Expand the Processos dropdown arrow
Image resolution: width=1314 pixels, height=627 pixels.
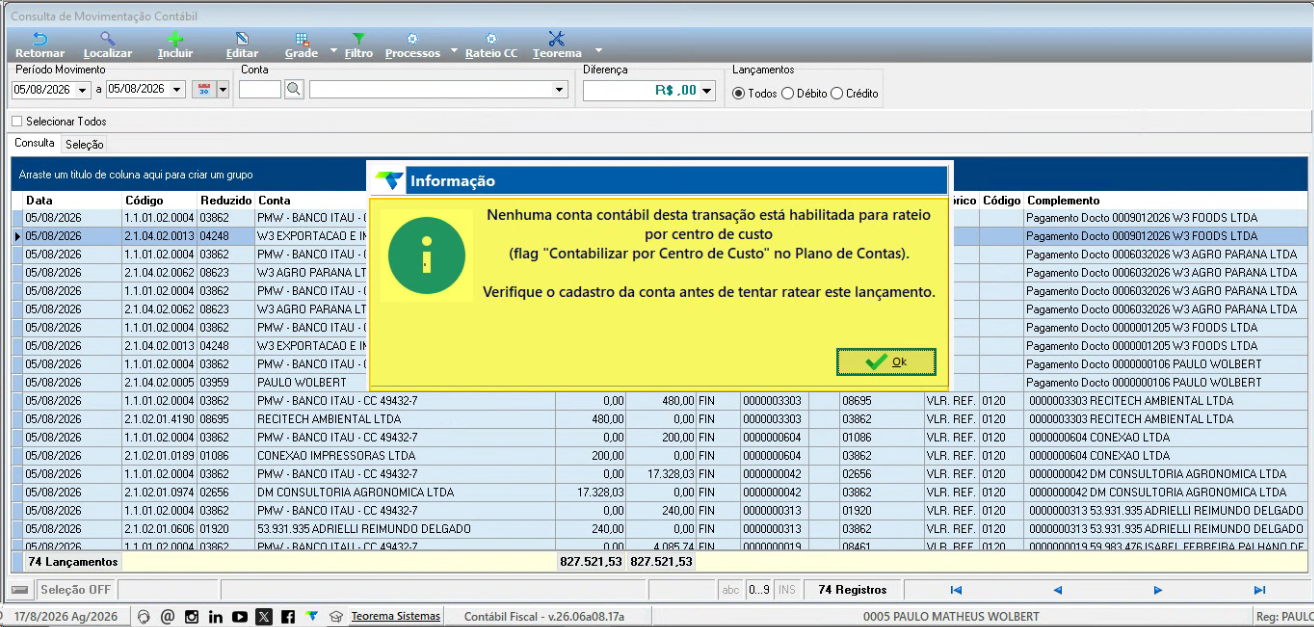pos(454,50)
